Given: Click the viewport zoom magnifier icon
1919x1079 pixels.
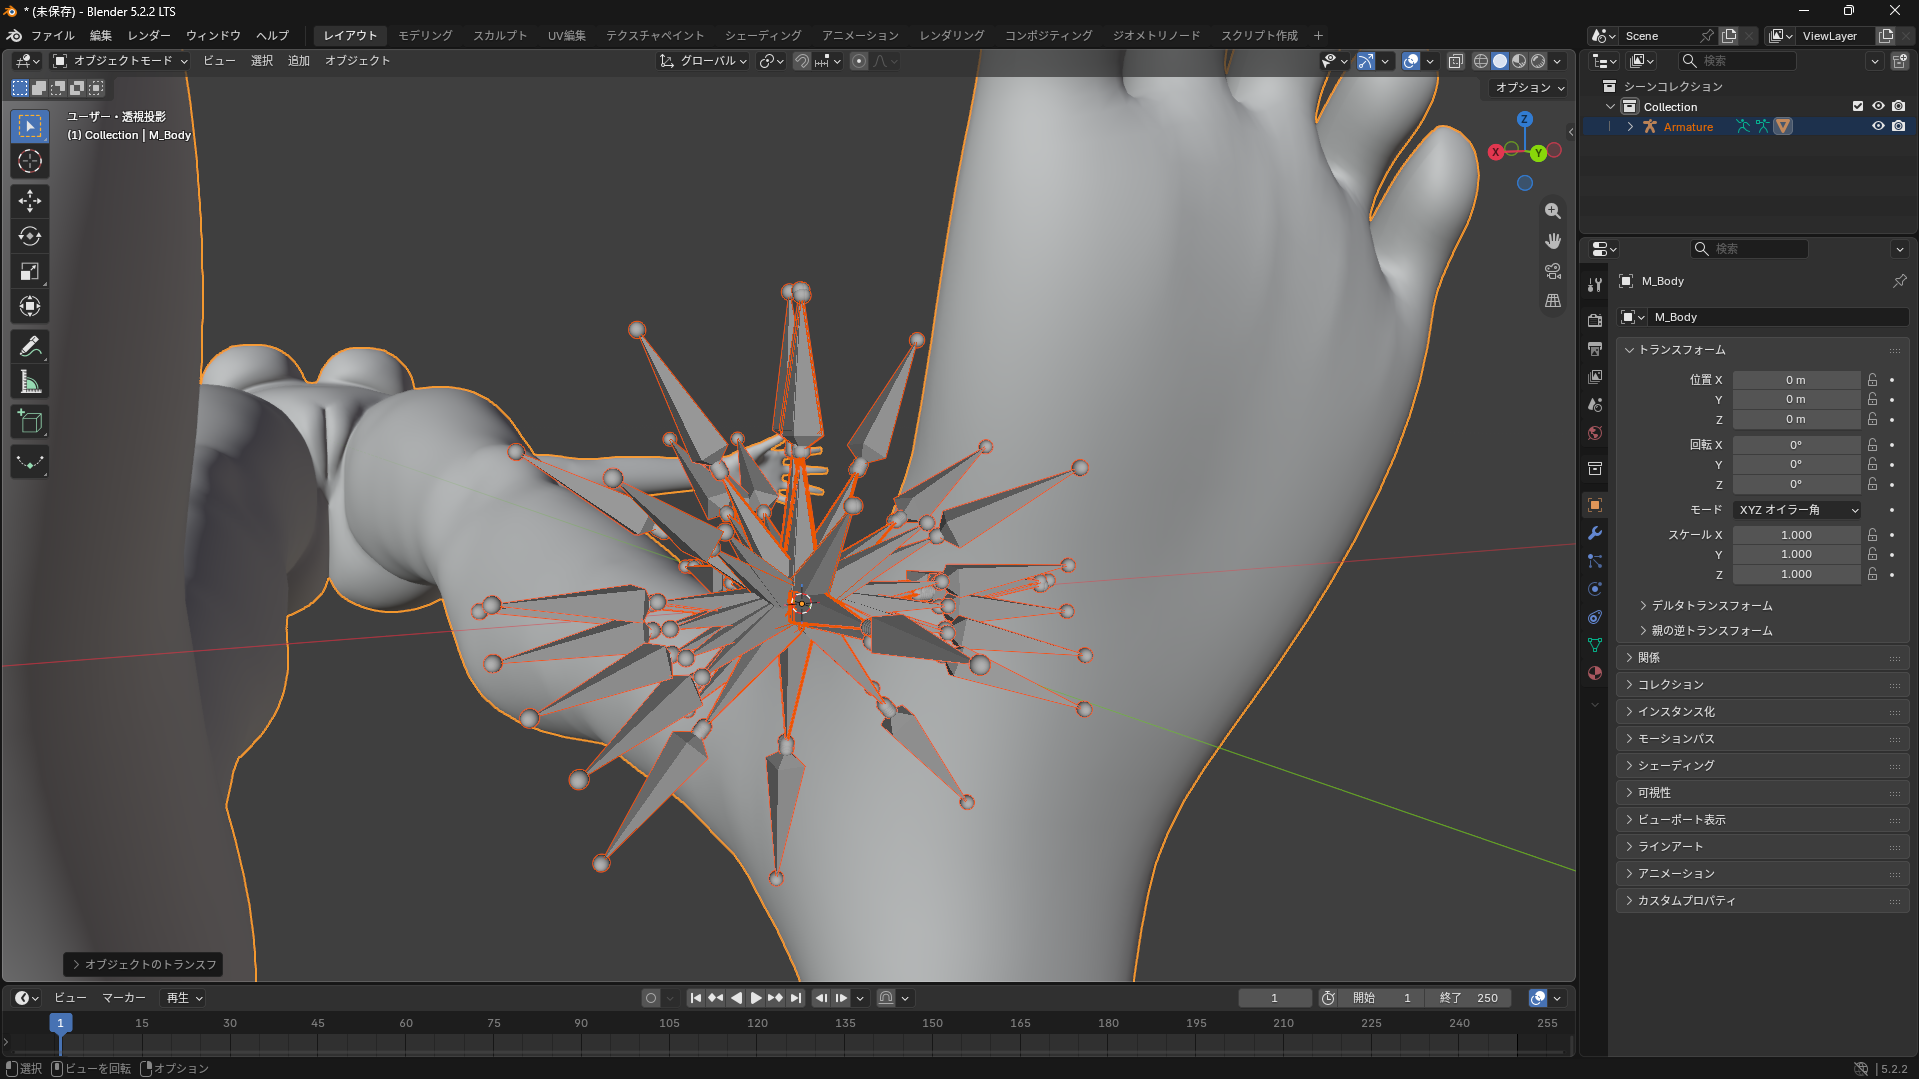Looking at the screenshot, I should point(1553,211).
